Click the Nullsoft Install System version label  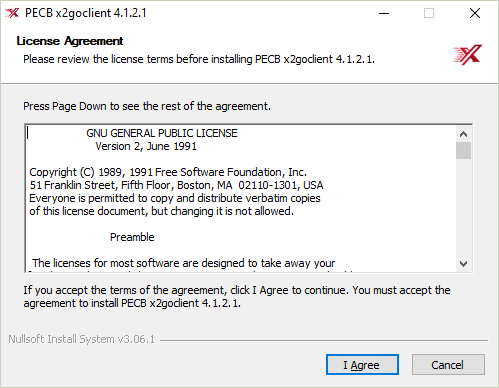(x=82, y=339)
